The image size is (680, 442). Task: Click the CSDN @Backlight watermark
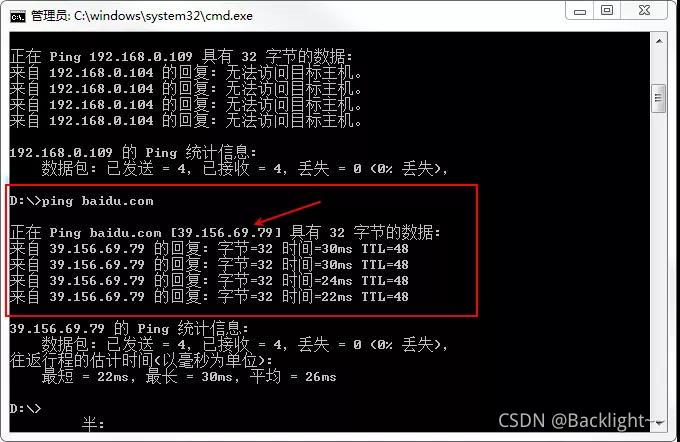[574, 421]
